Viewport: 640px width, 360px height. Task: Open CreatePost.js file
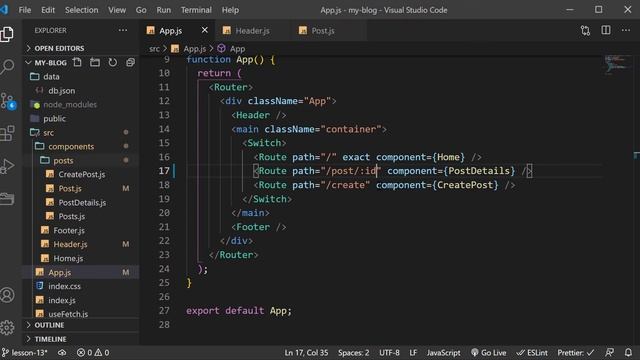point(82,174)
